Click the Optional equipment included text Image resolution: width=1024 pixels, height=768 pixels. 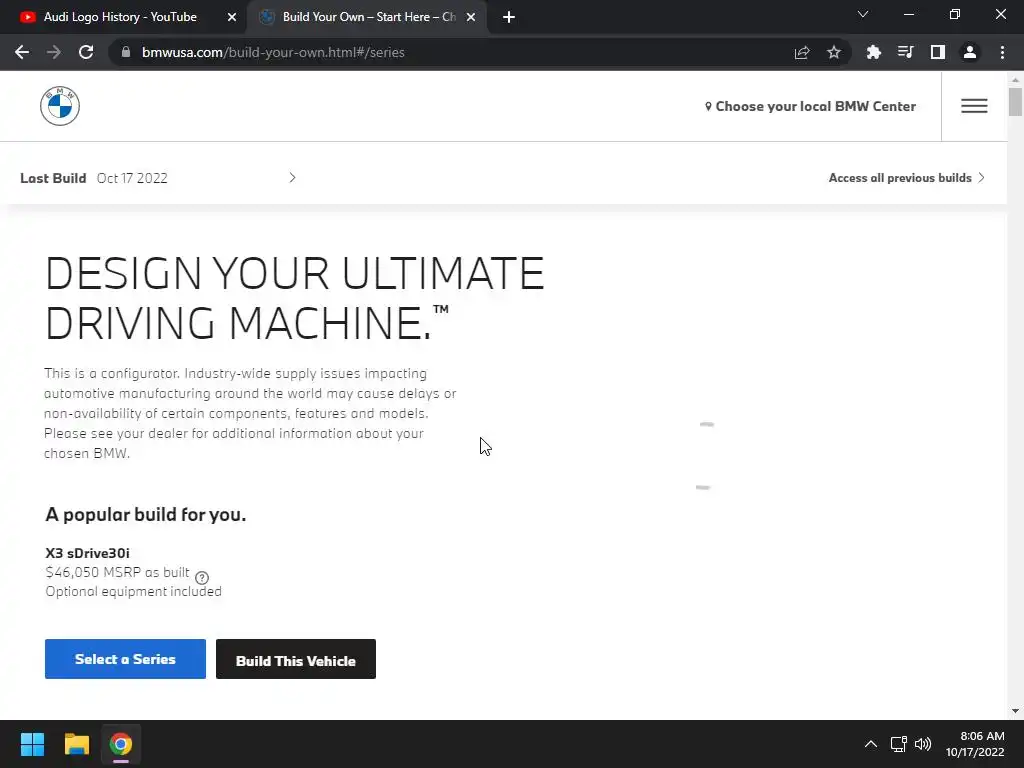coord(133,591)
